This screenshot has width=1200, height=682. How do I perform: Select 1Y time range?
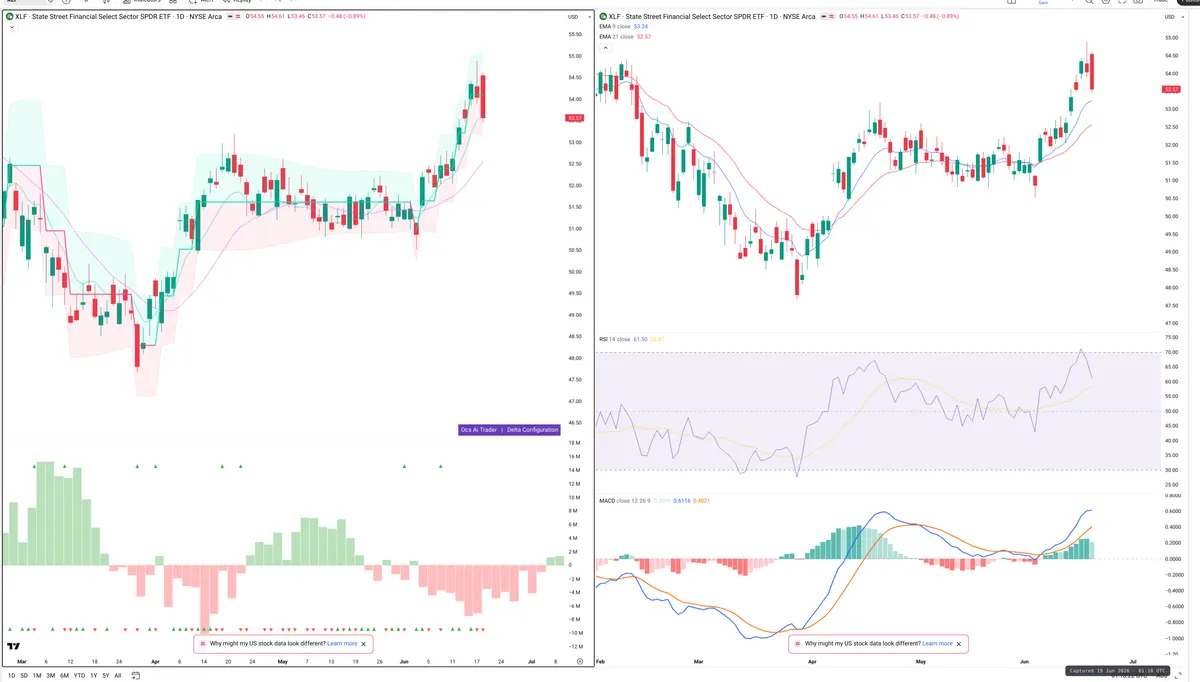coord(94,676)
